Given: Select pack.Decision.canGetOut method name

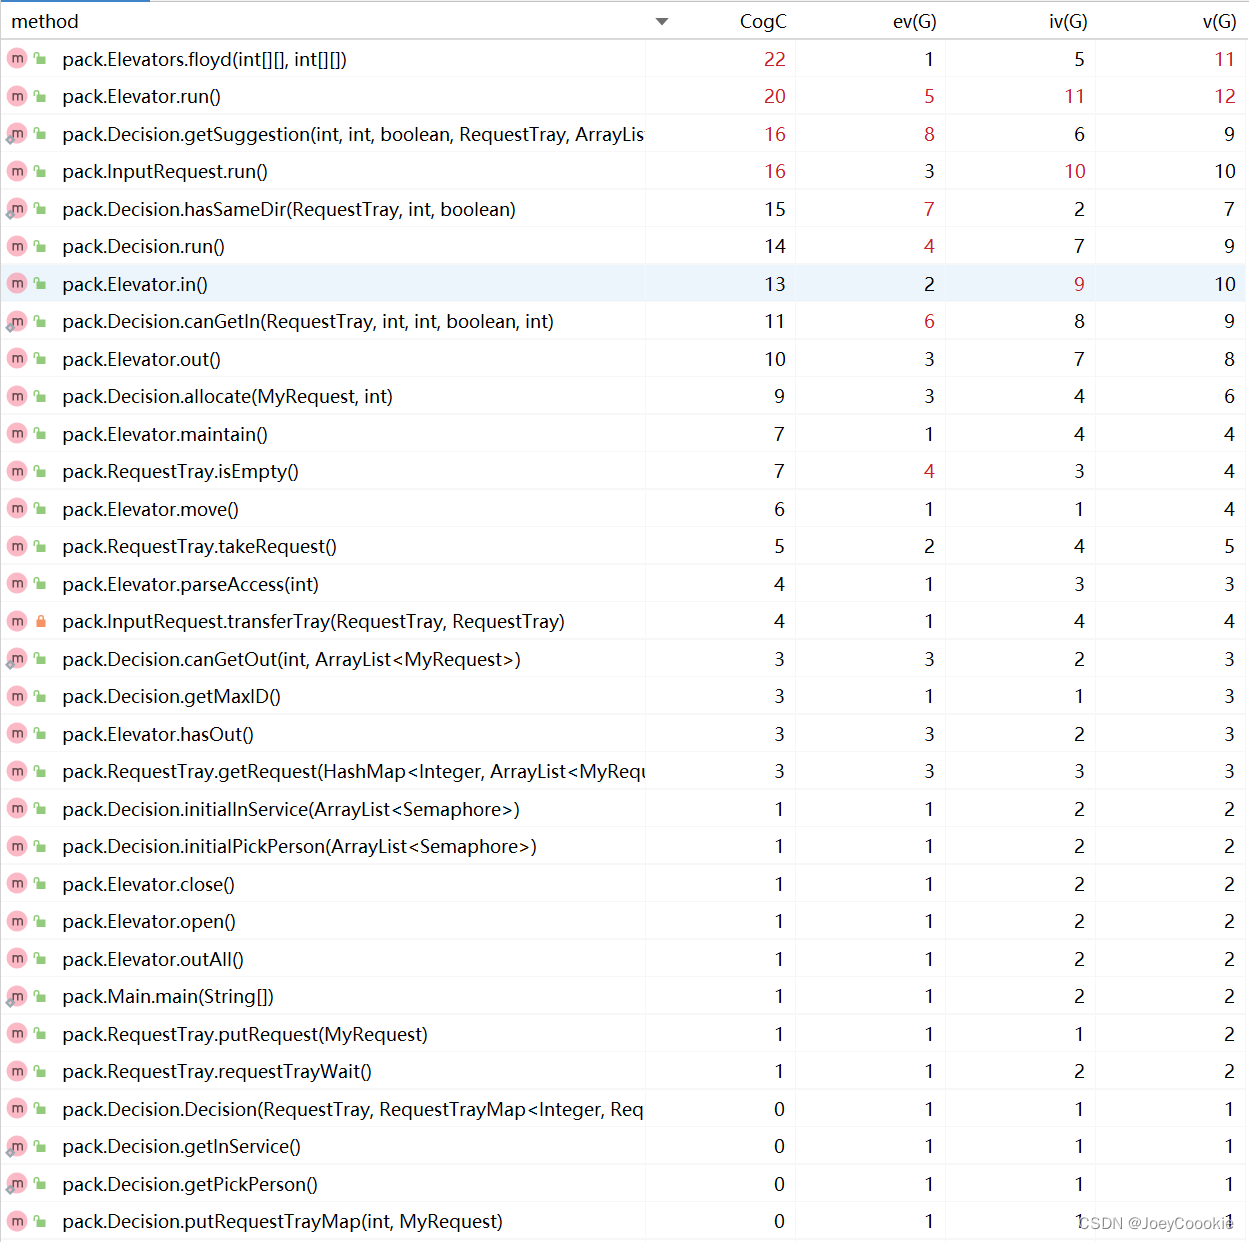Looking at the screenshot, I should click(291, 659).
